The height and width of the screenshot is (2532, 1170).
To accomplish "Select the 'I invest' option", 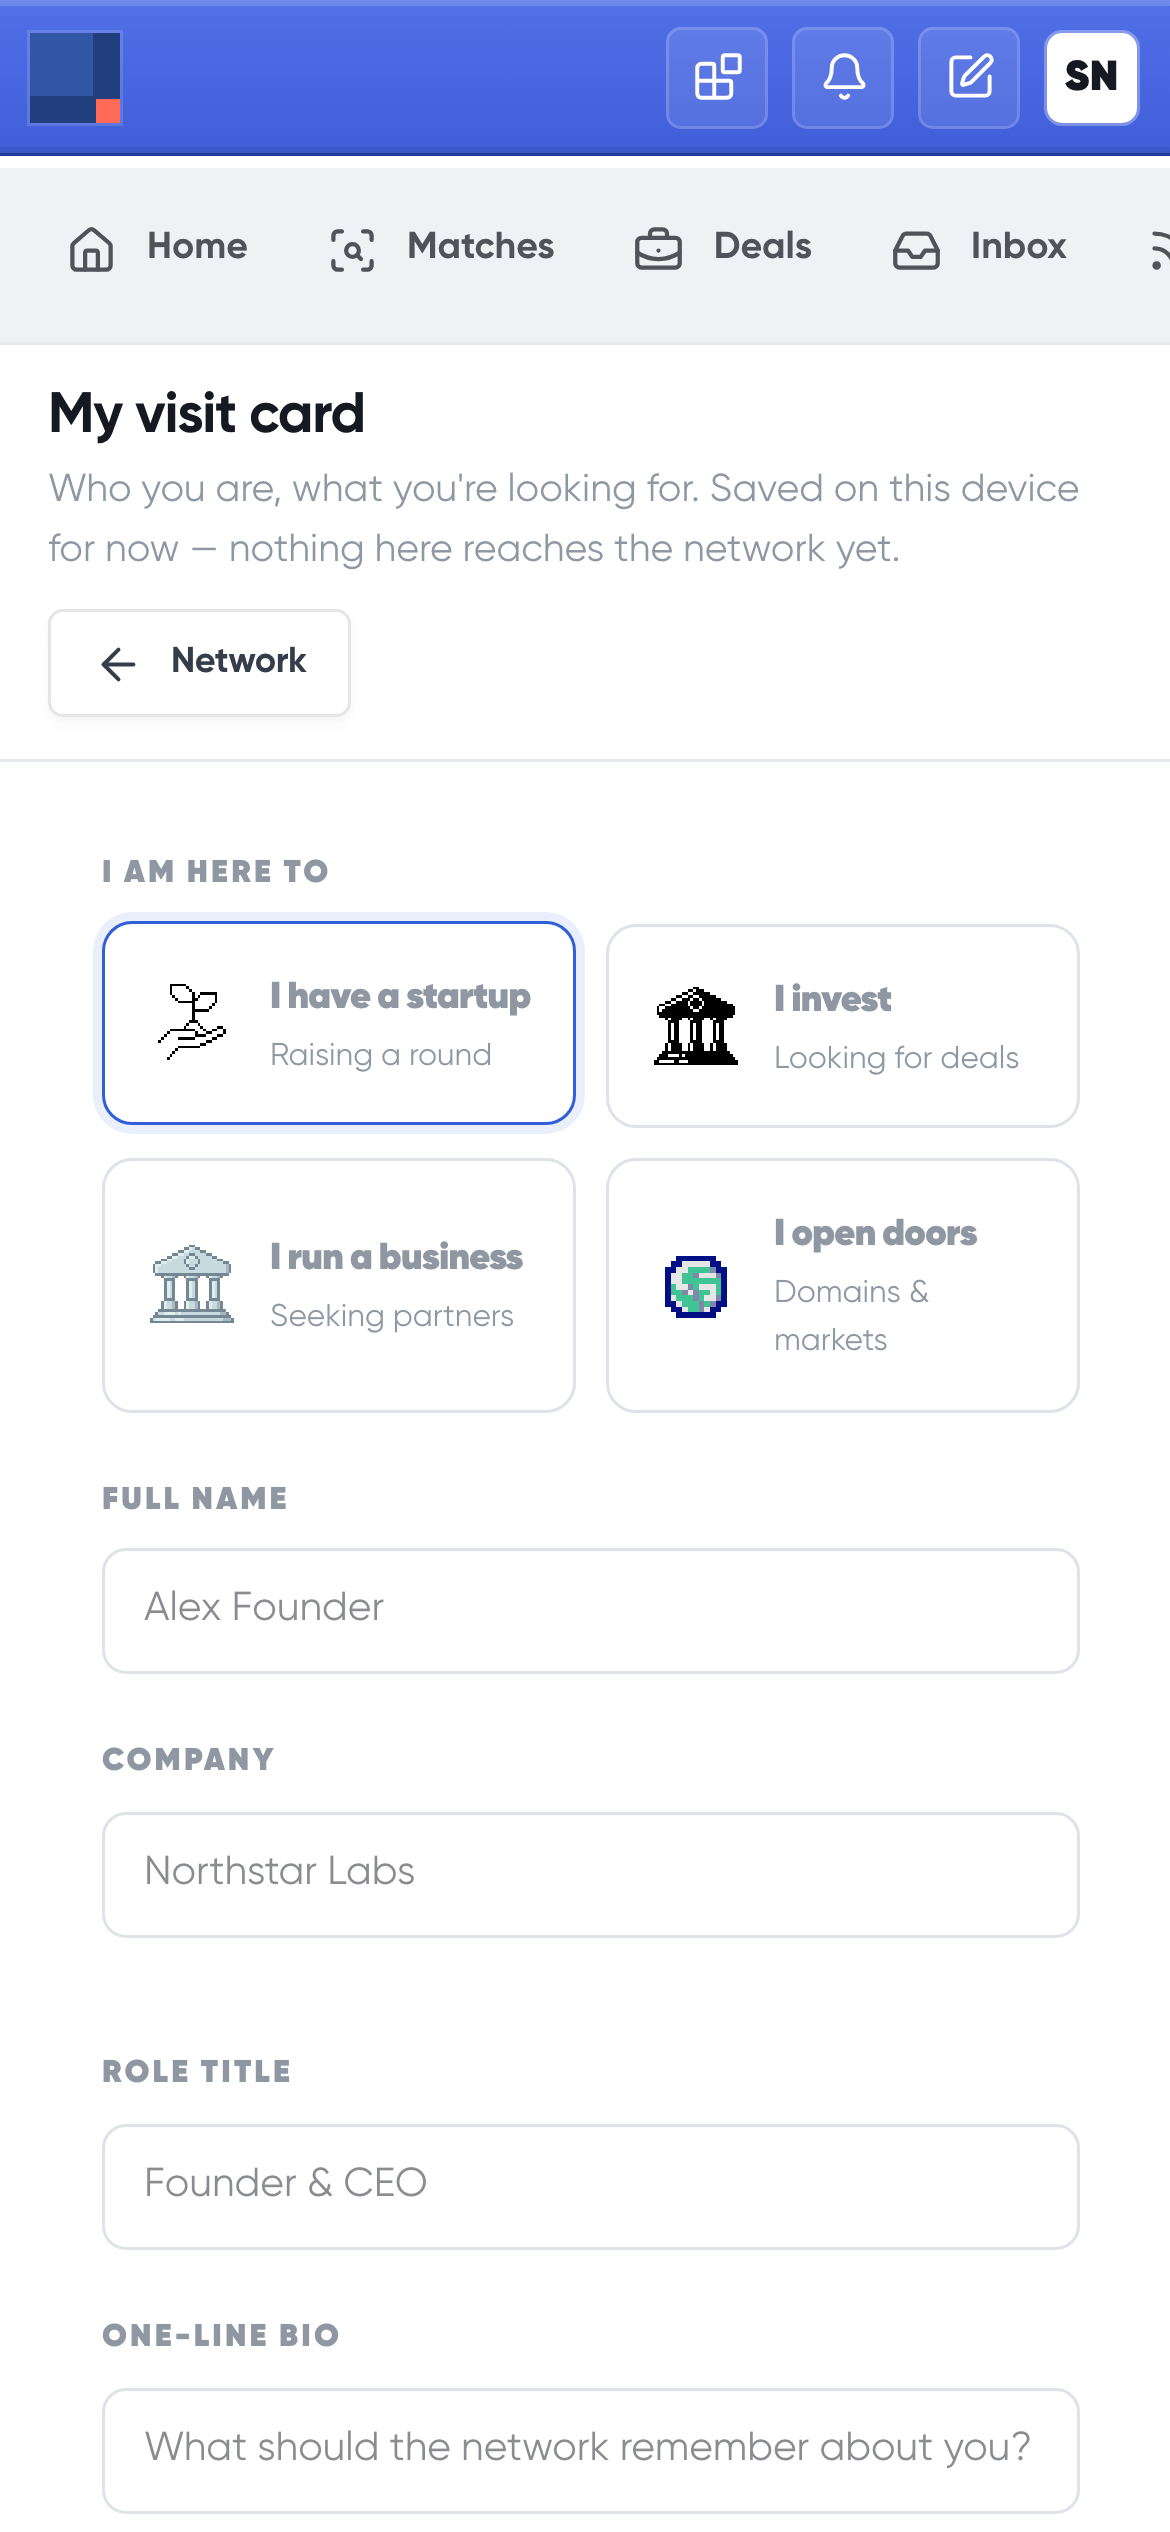I will pyautogui.click(x=843, y=1026).
